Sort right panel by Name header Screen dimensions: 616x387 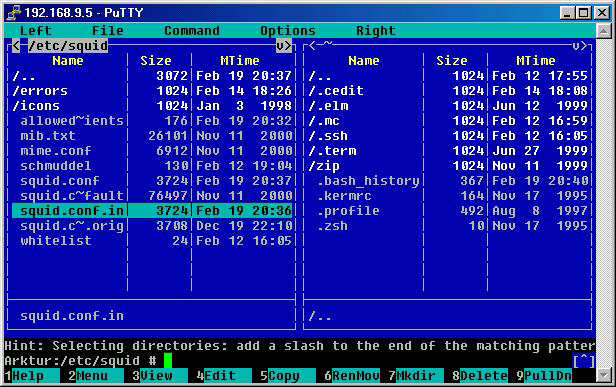[x=363, y=61]
